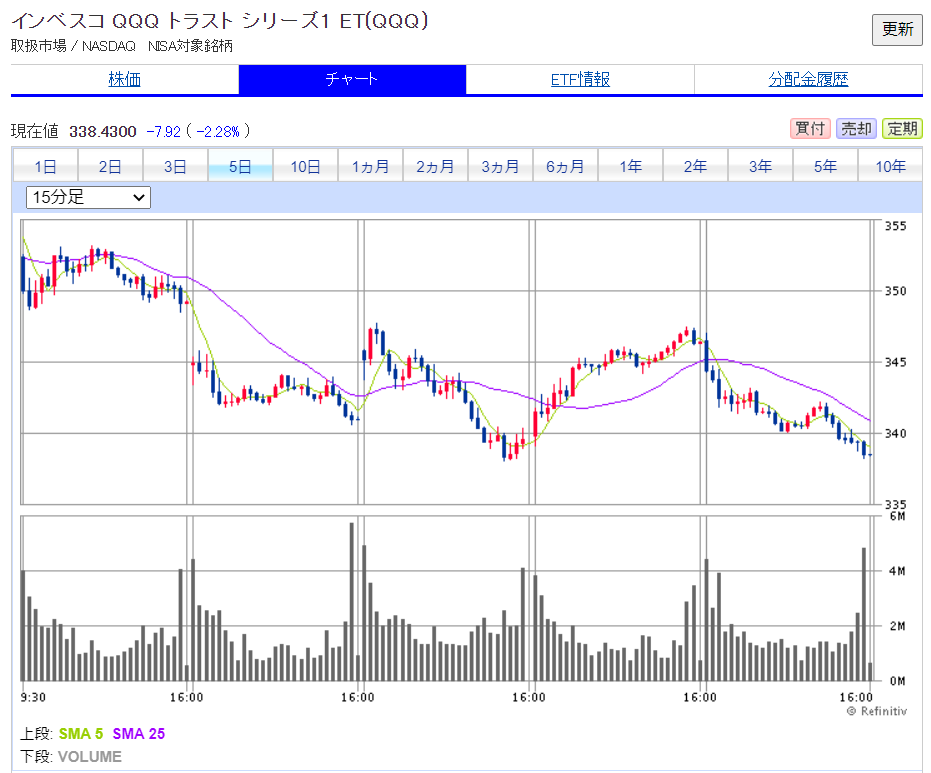The height and width of the screenshot is (773, 931).
Task: Select the 3日 chart period
Action: point(175,166)
